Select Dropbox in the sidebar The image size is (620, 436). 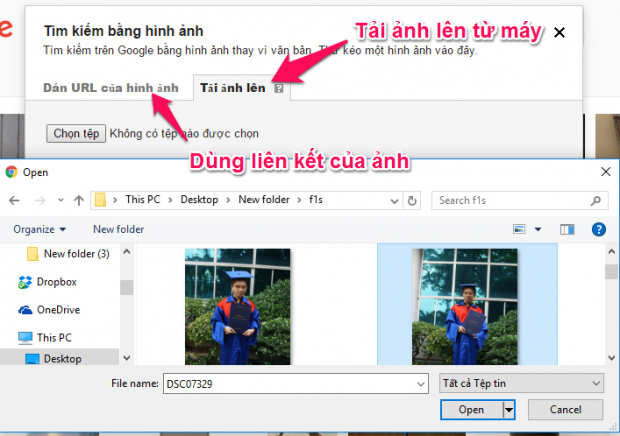click(x=55, y=282)
